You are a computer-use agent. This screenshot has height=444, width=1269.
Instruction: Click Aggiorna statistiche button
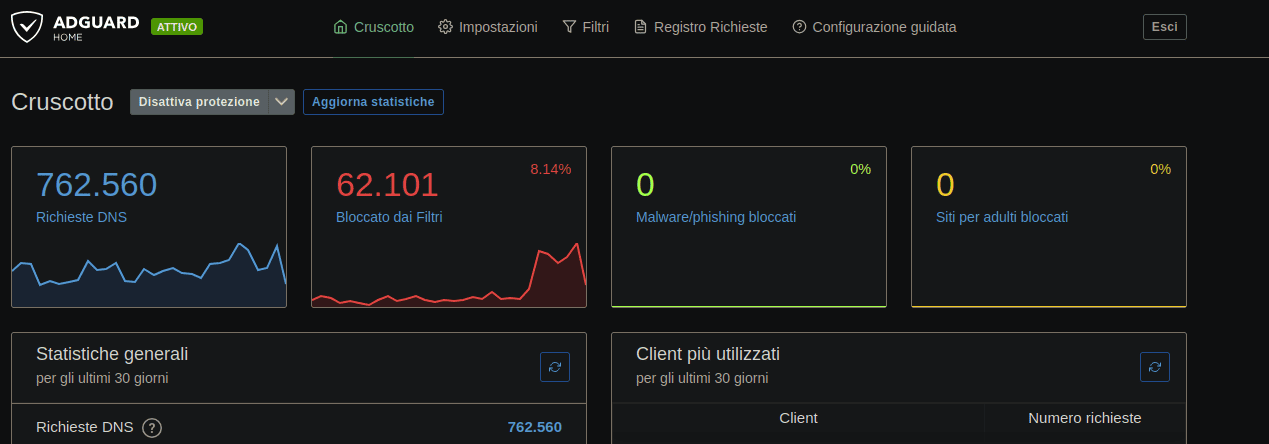point(373,102)
